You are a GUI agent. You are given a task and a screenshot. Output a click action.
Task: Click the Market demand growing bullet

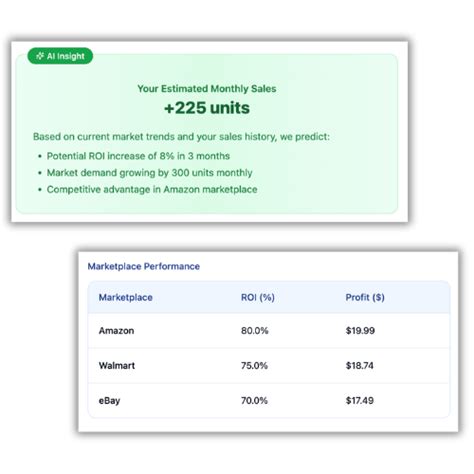149,173
